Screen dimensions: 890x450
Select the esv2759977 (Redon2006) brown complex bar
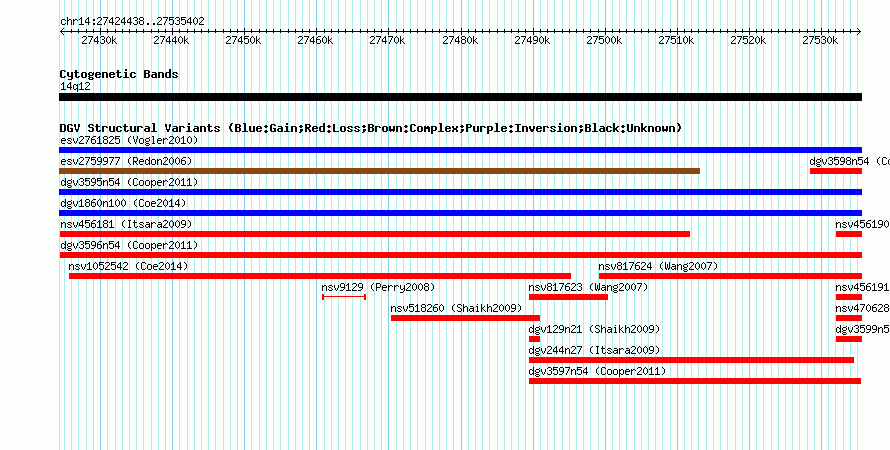[379, 171]
